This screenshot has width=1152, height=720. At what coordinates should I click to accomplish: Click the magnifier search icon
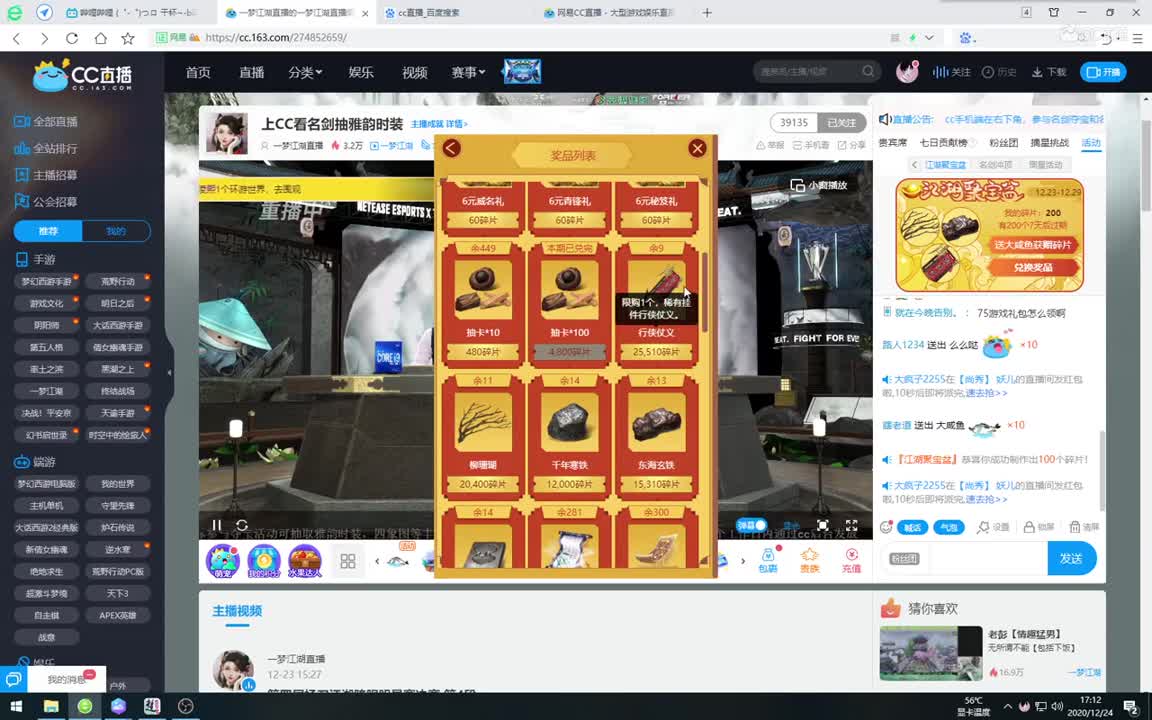(x=868, y=71)
